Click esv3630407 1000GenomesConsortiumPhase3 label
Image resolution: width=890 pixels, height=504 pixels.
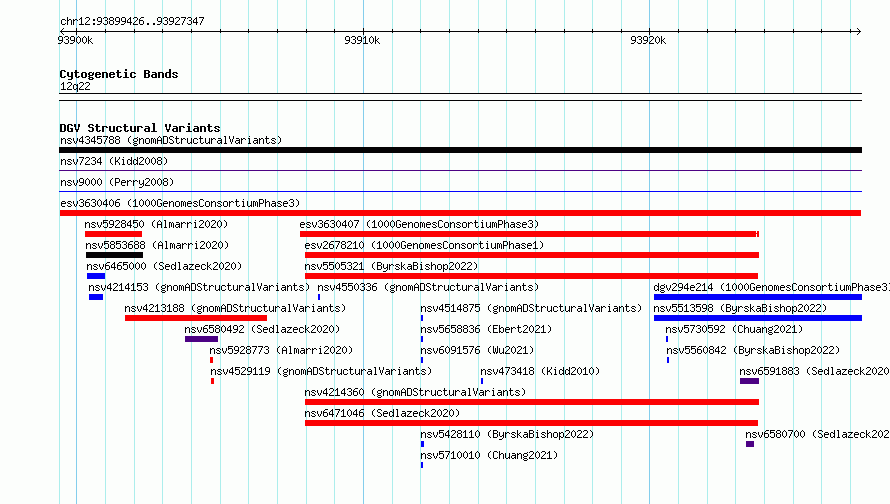click(x=419, y=224)
